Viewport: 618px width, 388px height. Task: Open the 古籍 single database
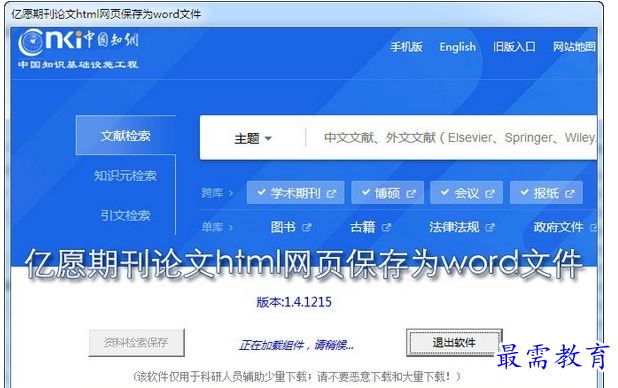coord(363,227)
